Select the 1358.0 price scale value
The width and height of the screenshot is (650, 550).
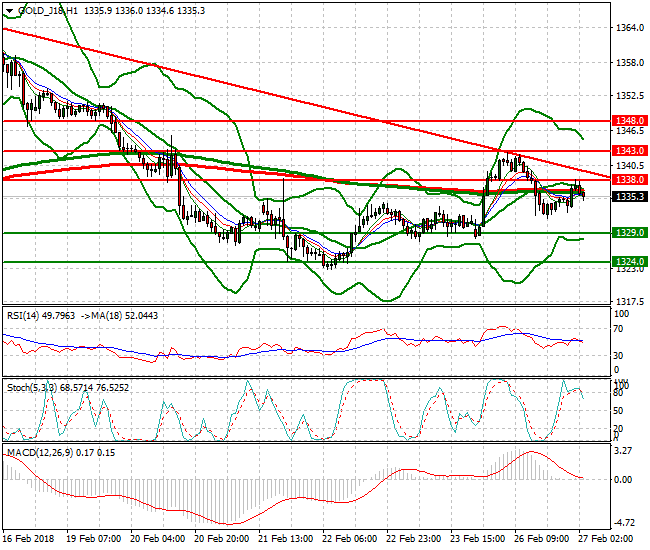click(630, 63)
